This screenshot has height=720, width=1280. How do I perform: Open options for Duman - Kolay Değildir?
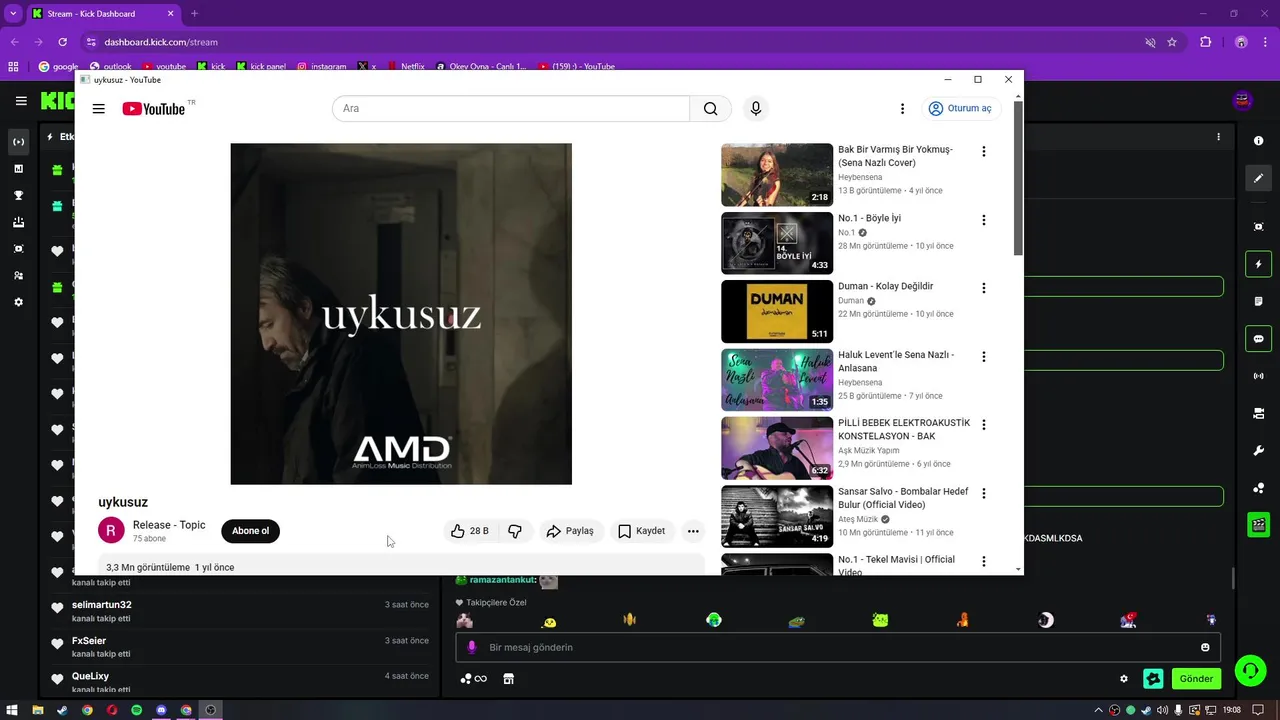[983, 288]
